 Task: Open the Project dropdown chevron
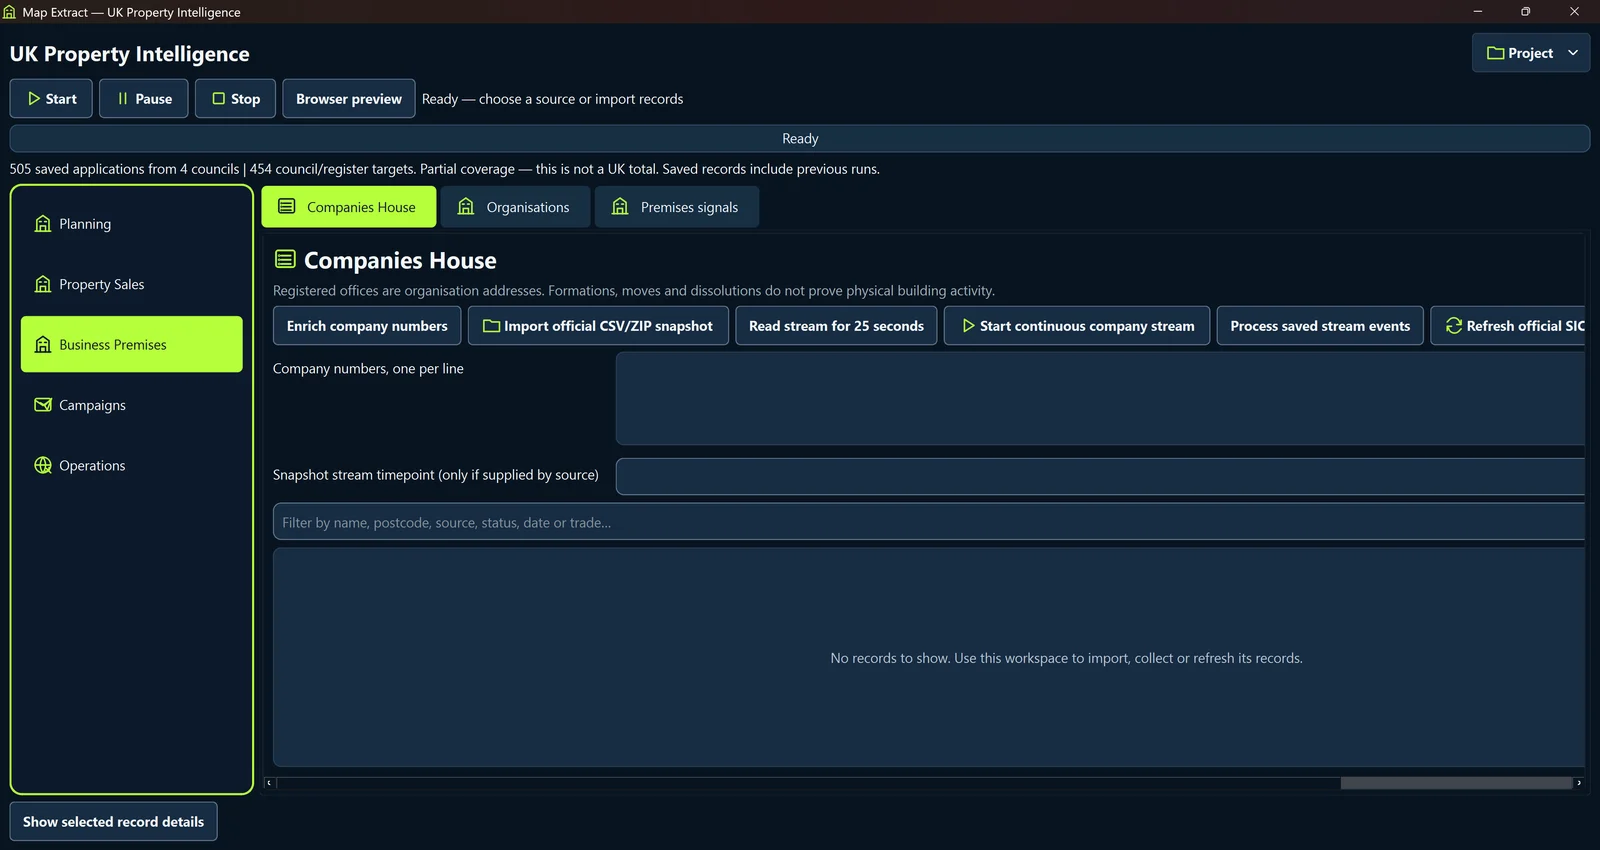click(x=1573, y=53)
